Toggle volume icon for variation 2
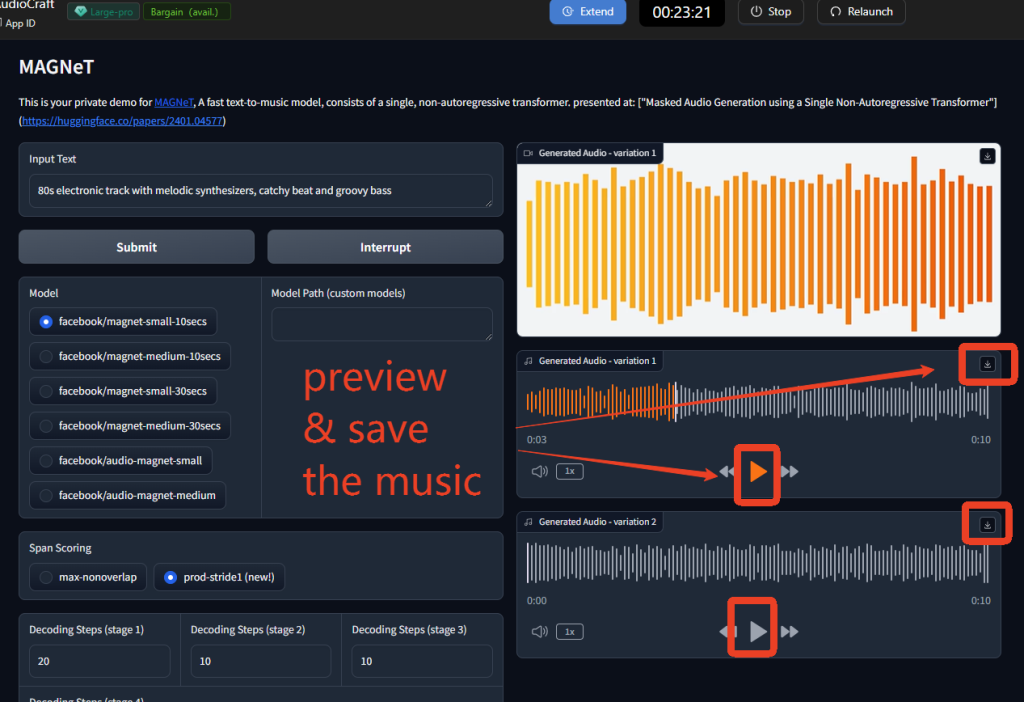This screenshot has height=702, width=1024. click(539, 631)
